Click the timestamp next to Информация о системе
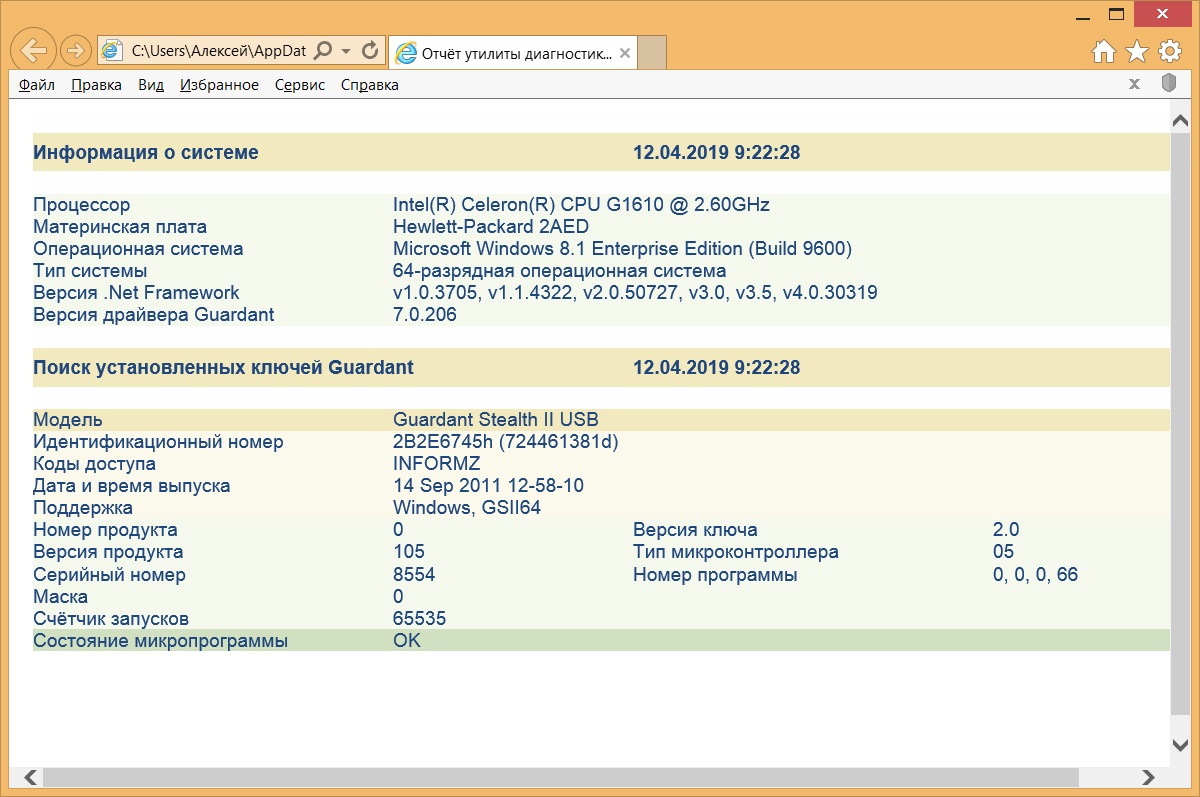1200x797 pixels. [716, 153]
